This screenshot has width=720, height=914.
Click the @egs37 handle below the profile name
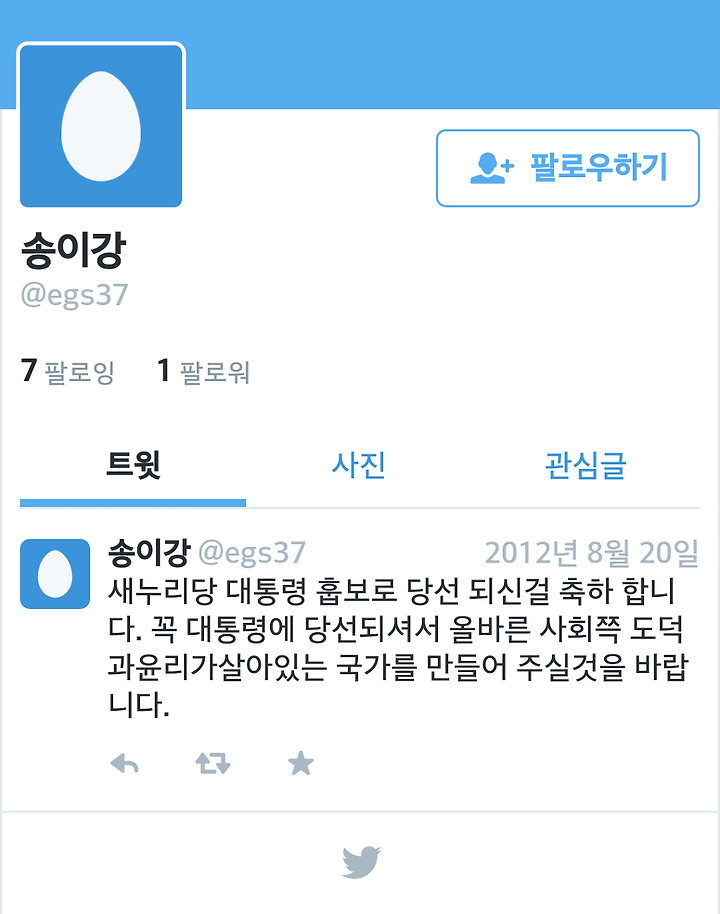click(x=74, y=294)
